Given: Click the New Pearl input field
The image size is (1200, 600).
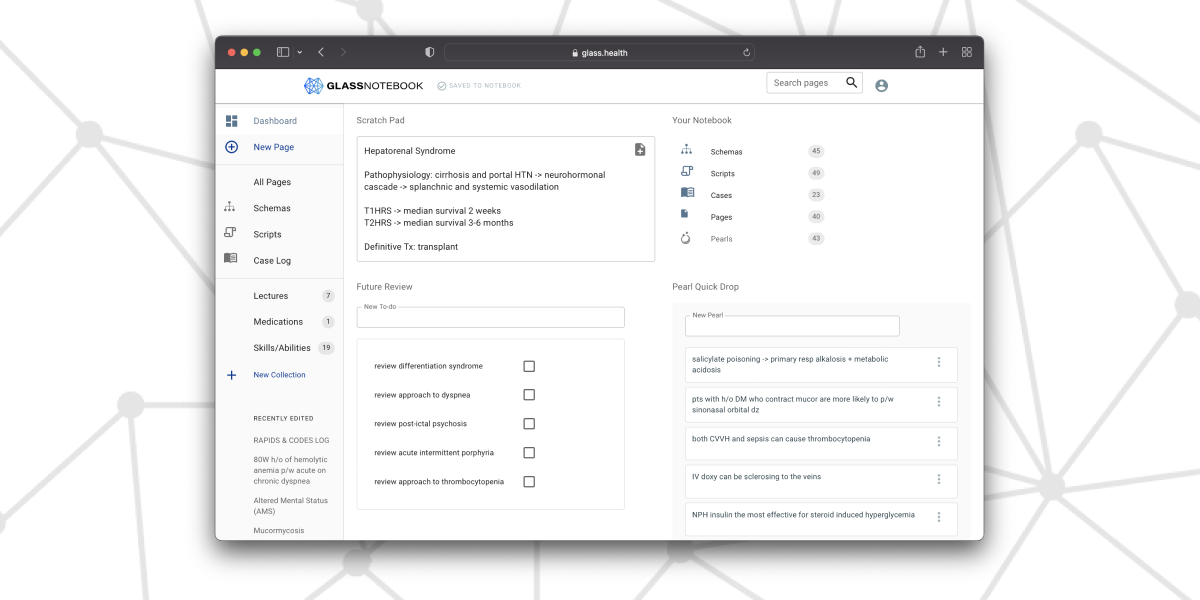Looking at the screenshot, I should pos(792,327).
